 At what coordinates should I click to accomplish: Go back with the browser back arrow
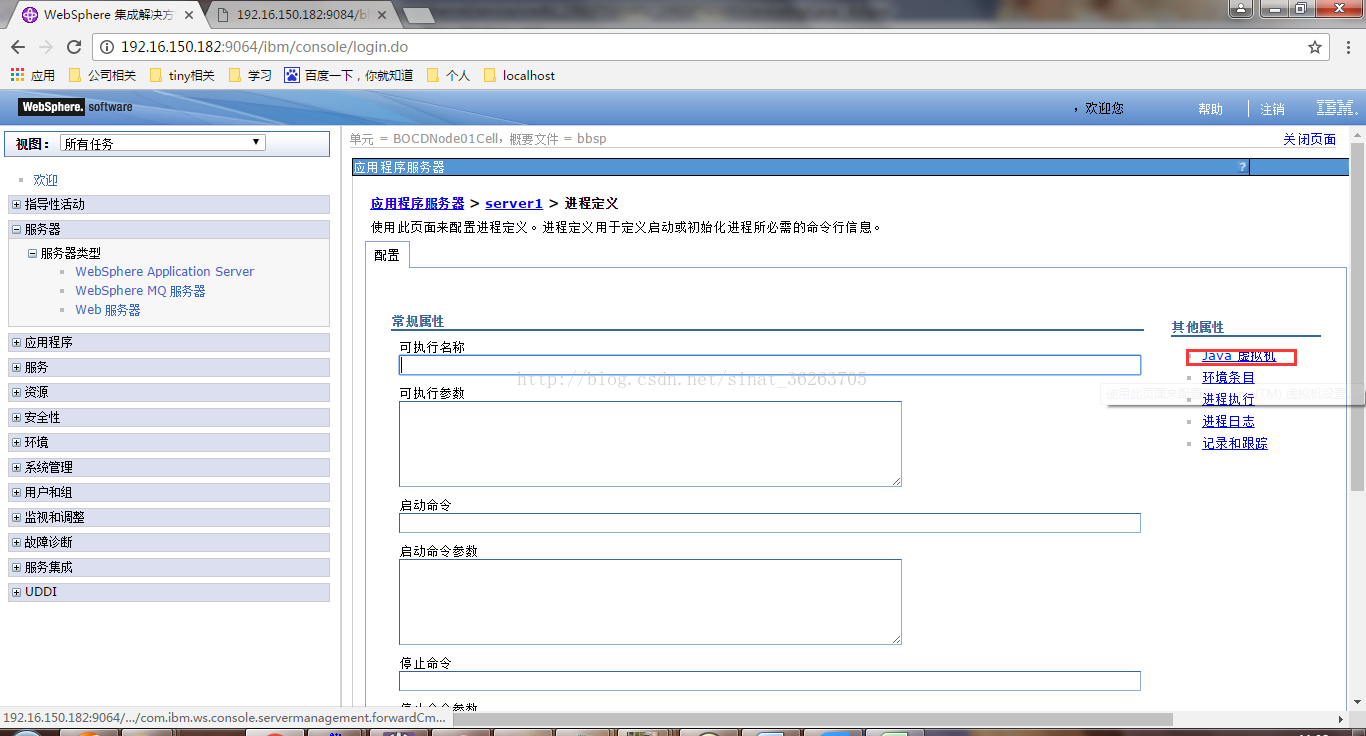(18, 47)
